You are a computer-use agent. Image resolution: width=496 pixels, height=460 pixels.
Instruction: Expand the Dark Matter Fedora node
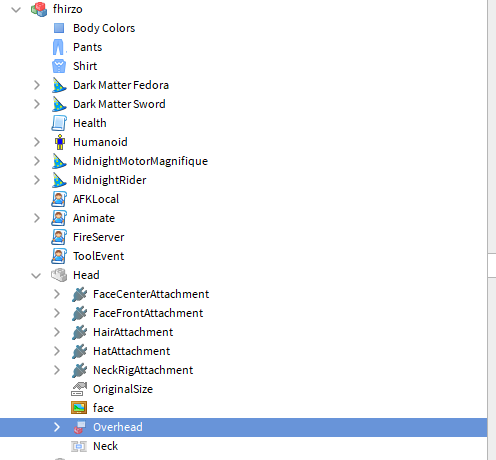click(x=37, y=85)
